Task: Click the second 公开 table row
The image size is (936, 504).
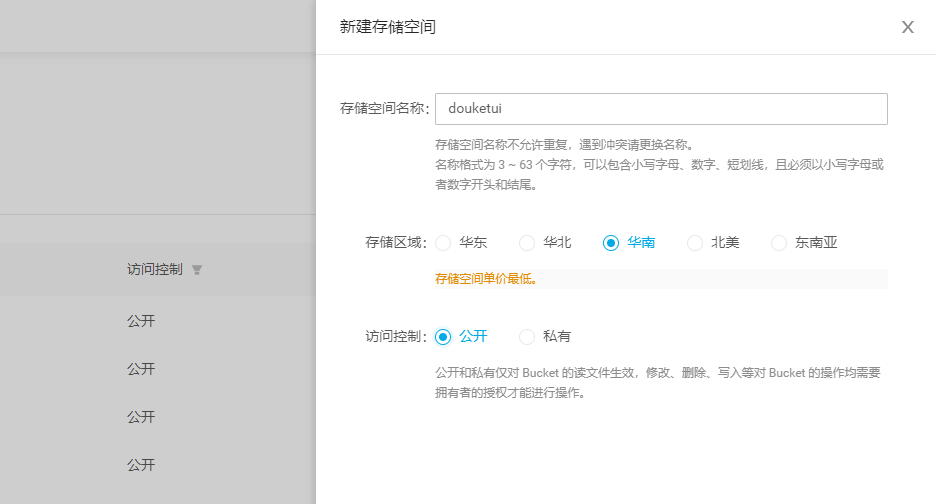Action: pos(141,369)
